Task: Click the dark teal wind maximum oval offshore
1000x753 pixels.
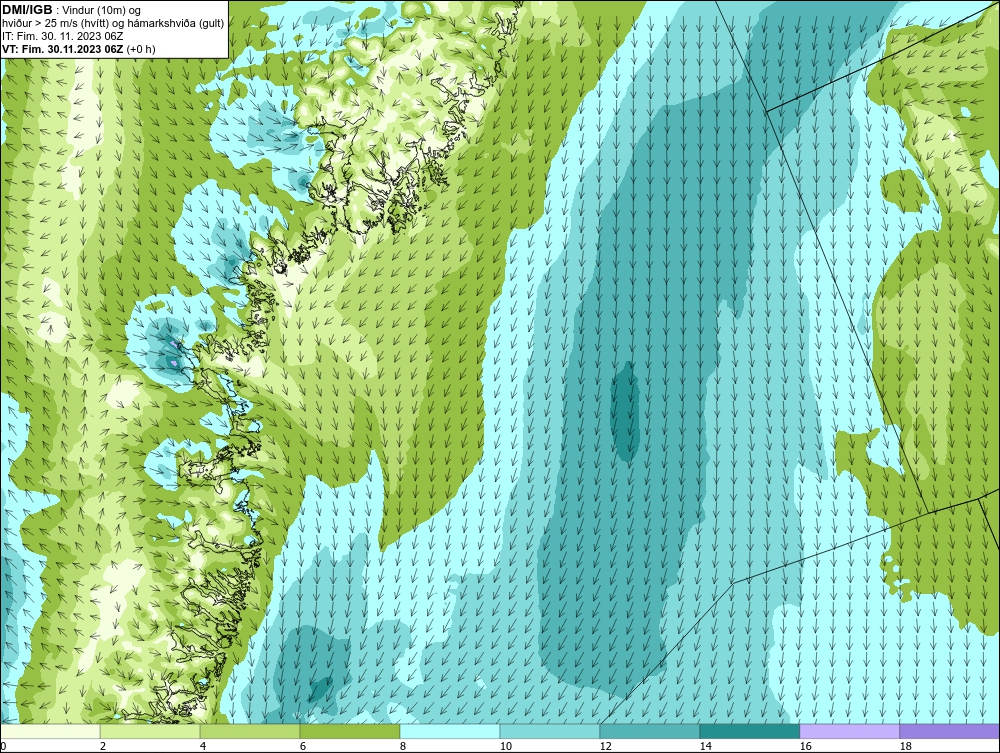Action: pos(626,411)
